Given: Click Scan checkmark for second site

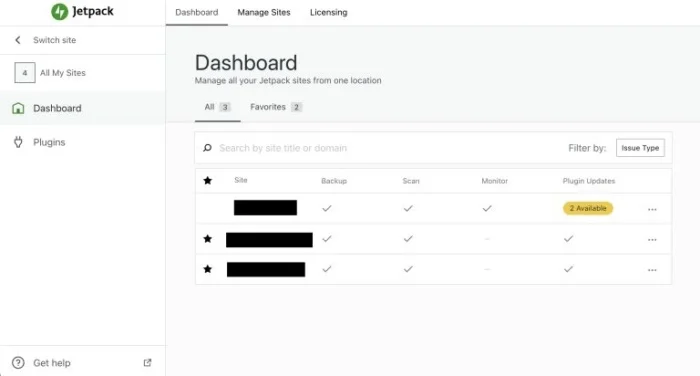Looking at the screenshot, I should pos(408,239).
